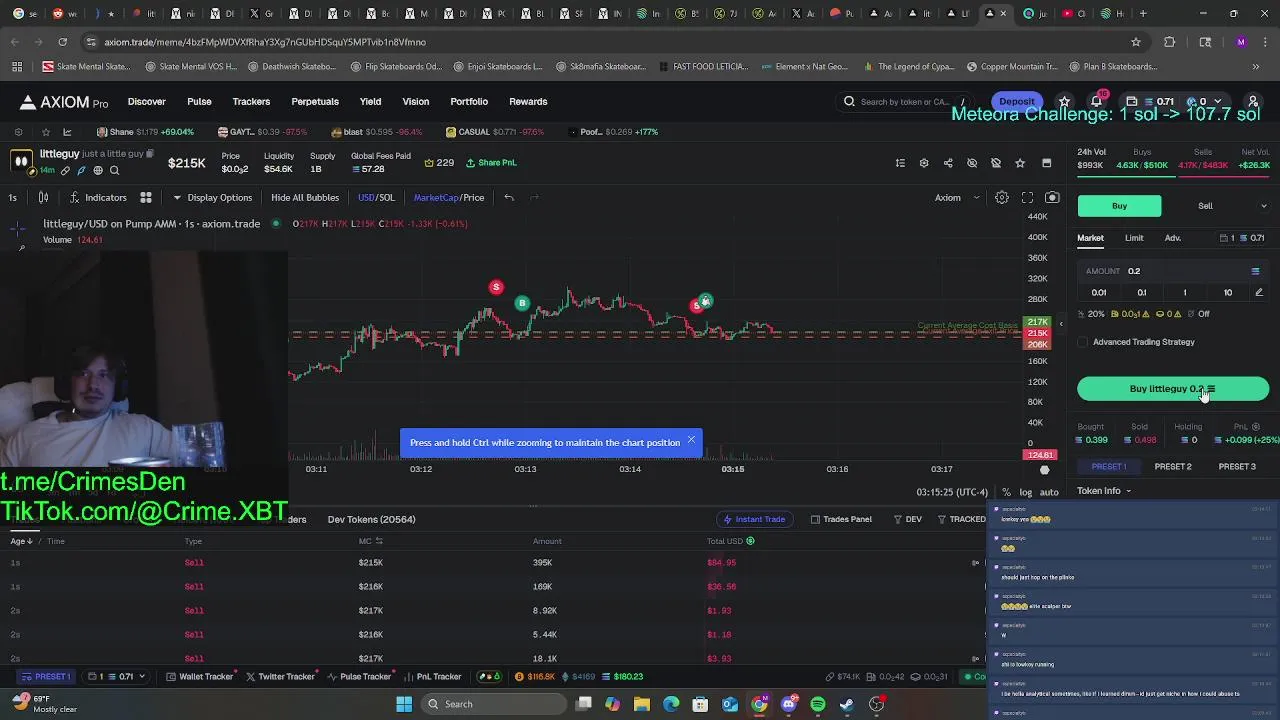
Task: Collapse the chart side panel arrow
Action: coord(1061,324)
